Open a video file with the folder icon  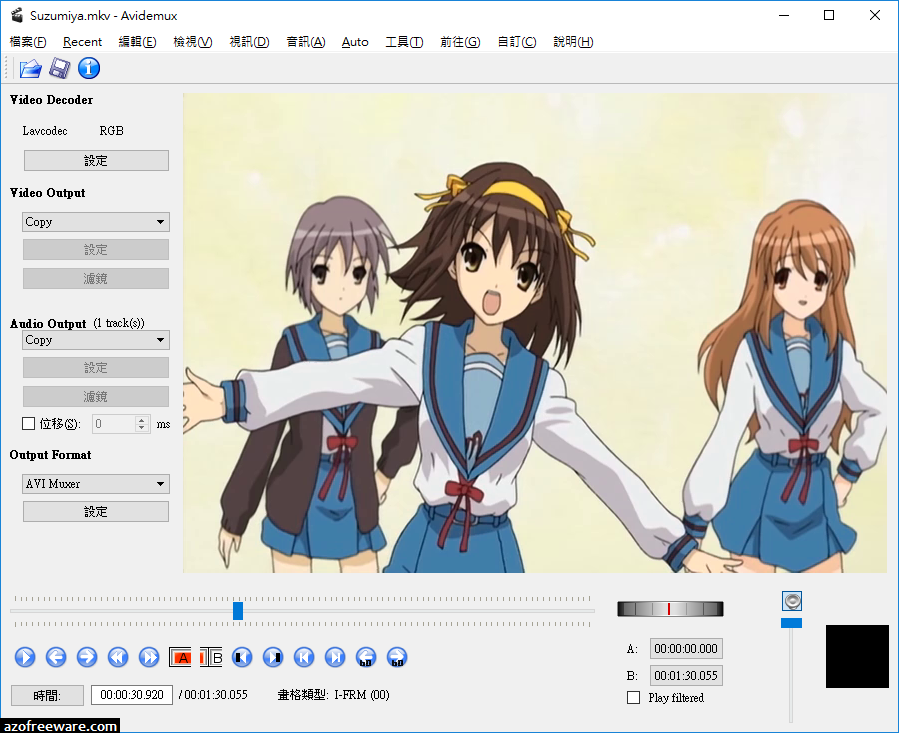click(30, 68)
